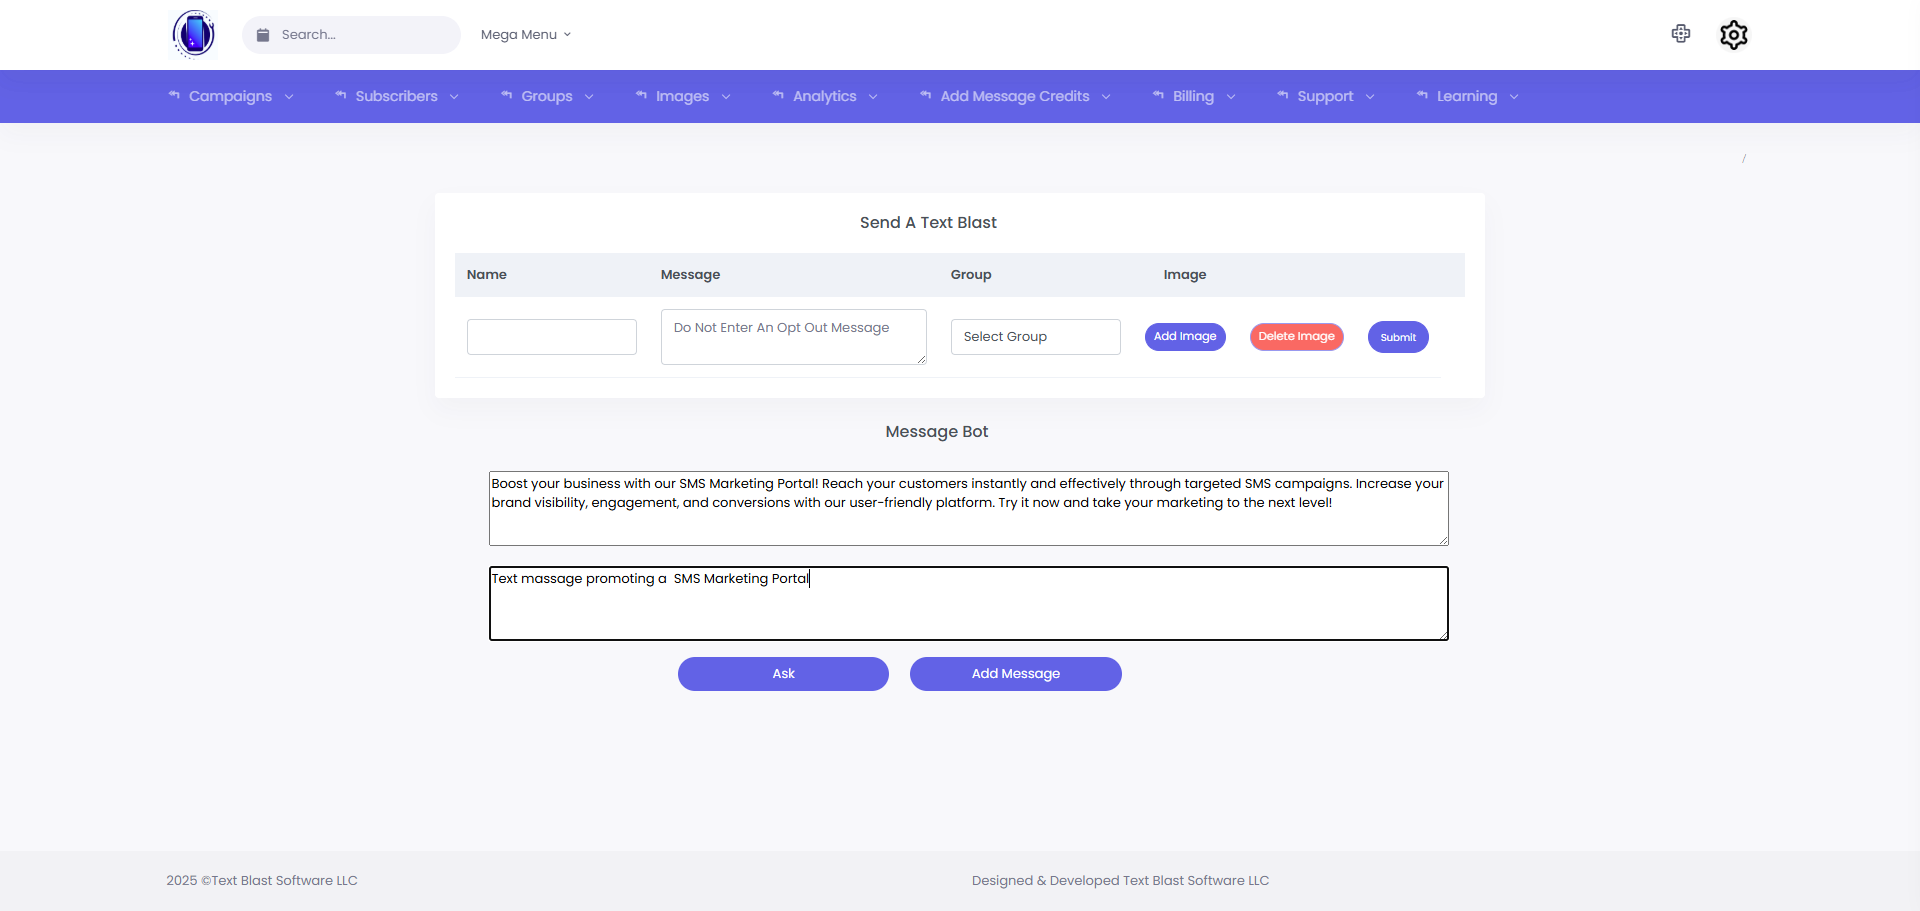
Task: Click 'Designed & Developed Text Blast Software LLC'
Action: [x=1120, y=881]
